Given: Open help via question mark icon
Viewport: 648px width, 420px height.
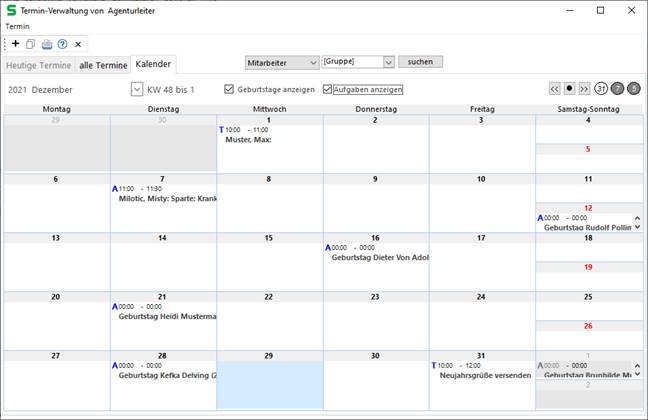Looking at the screenshot, I should click(x=62, y=44).
